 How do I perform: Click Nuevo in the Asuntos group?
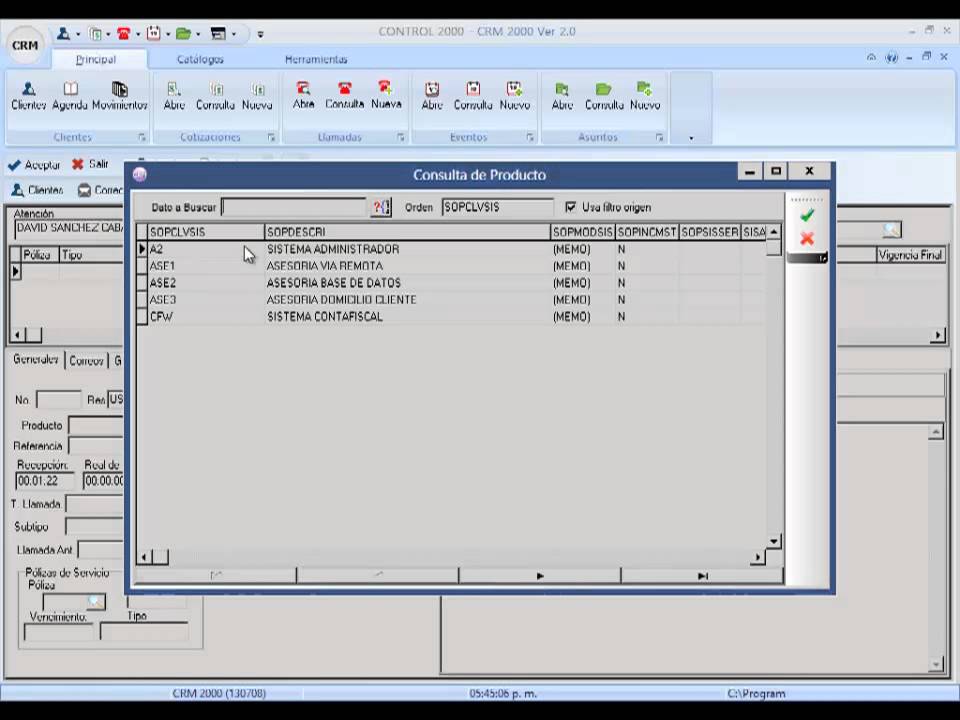[645, 96]
